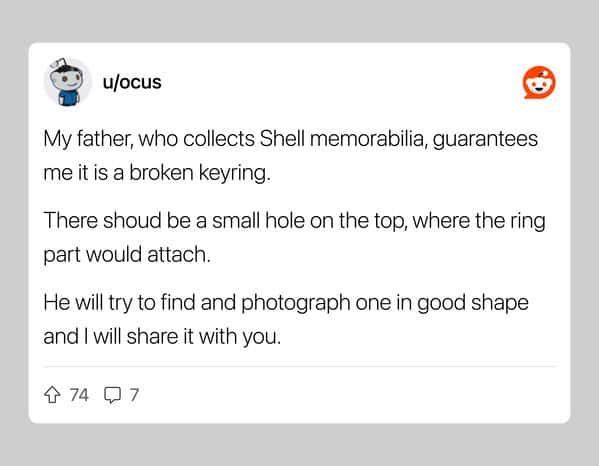Open the comments speech bubble icon
The width and height of the screenshot is (599, 466).
tap(112, 395)
